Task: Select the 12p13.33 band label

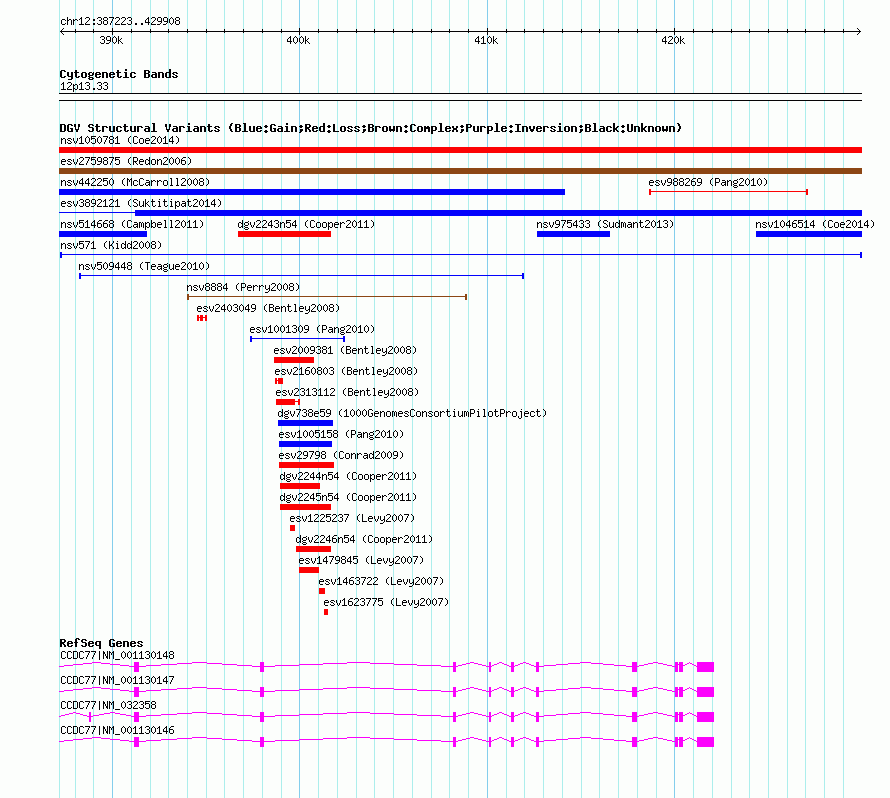Action: pos(84,86)
